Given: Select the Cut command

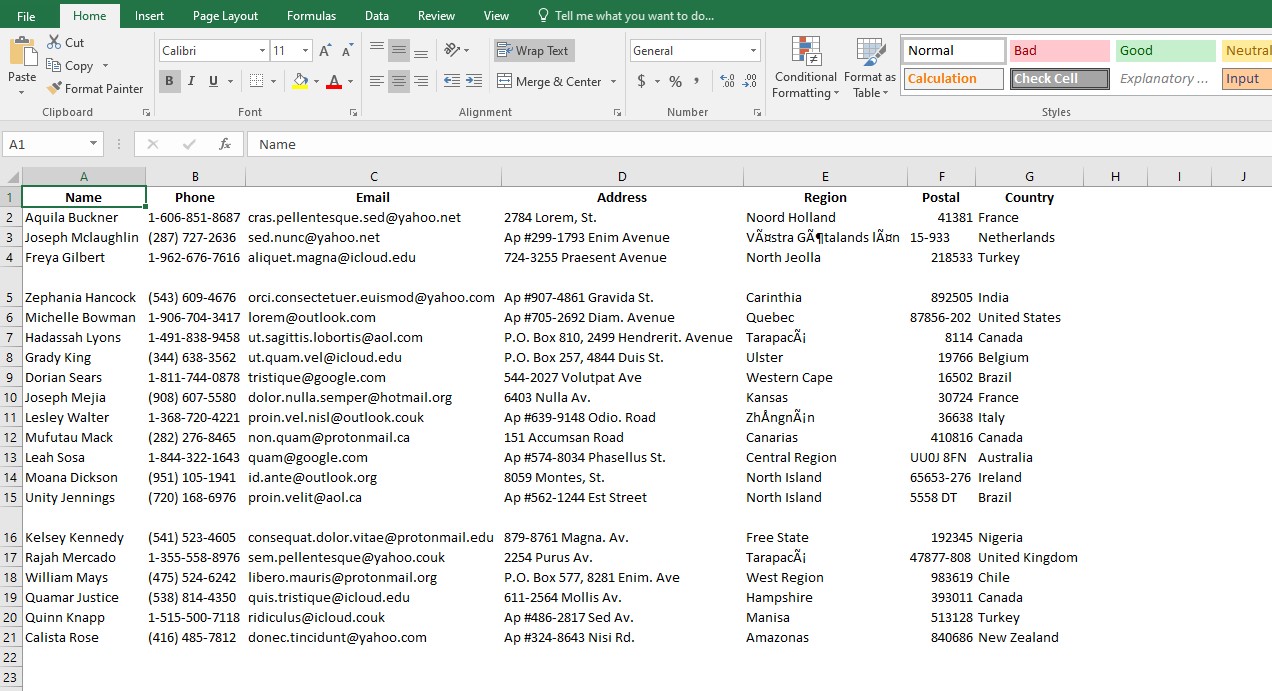Looking at the screenshot, I should click(x=66, y=42).
